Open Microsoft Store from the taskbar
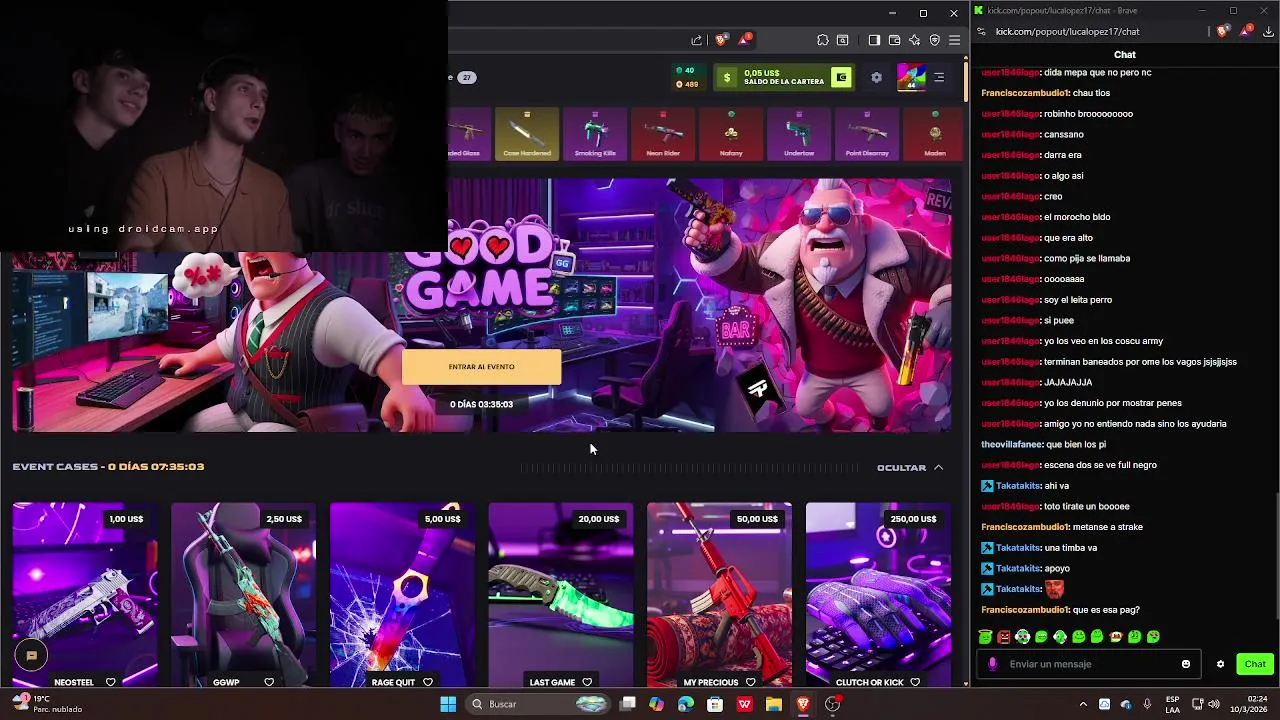Image resolution: width=1280 pixels, height=720 pixels. 715,704
